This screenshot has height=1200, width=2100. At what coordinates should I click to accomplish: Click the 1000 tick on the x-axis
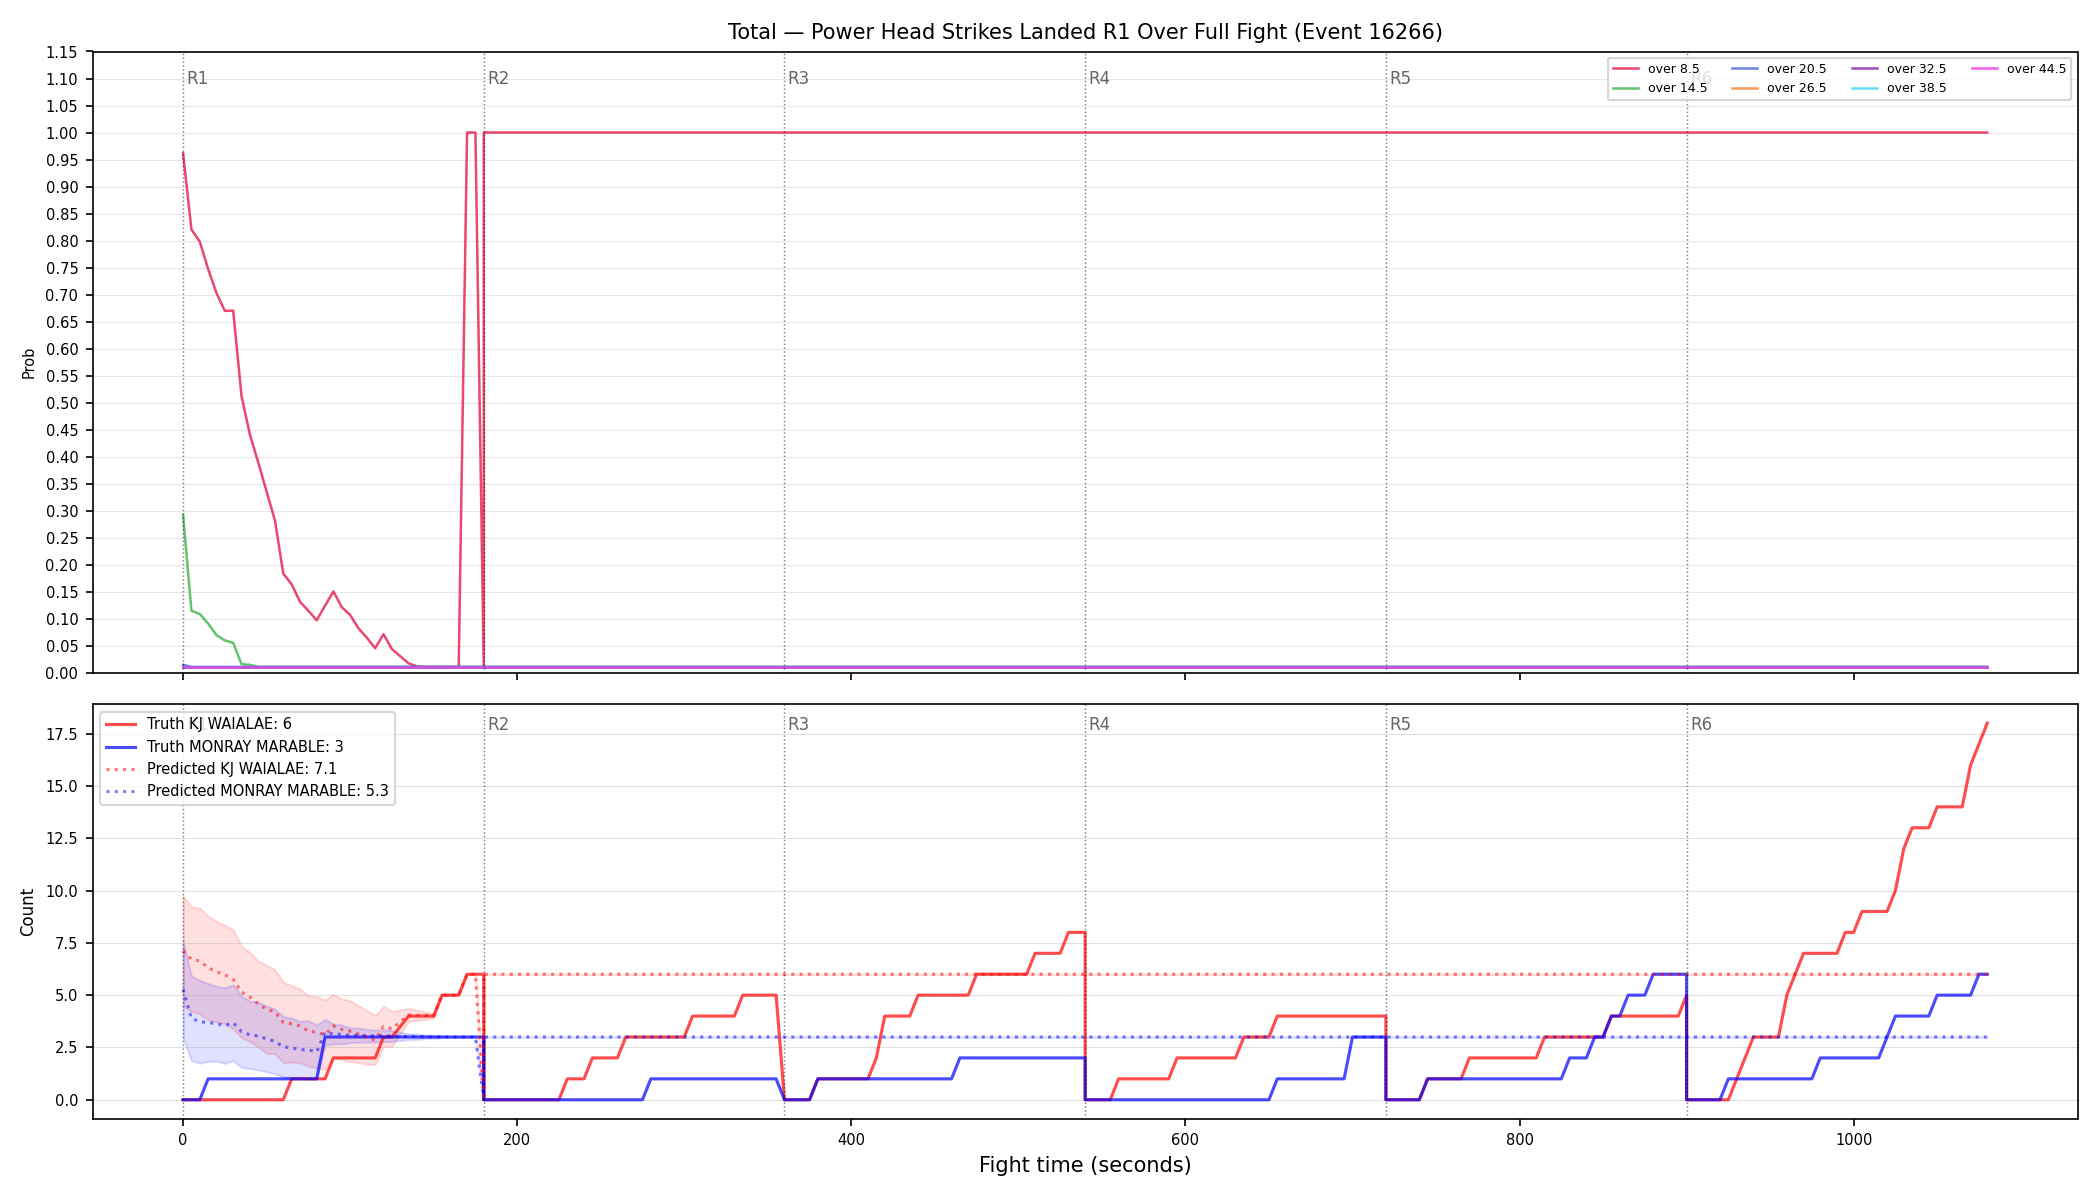[1854, 1138]
